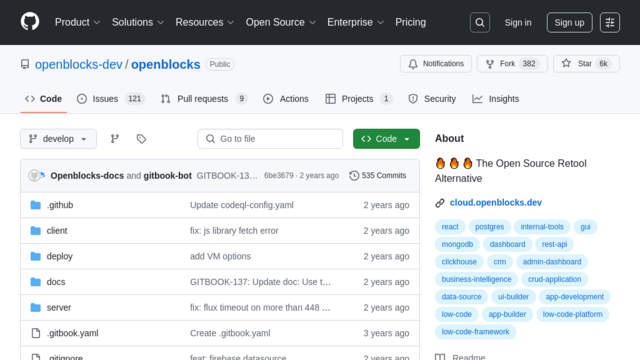The image size is (640, 360).
Task: Select the postgres topic tag
Action: coord(489,227)
